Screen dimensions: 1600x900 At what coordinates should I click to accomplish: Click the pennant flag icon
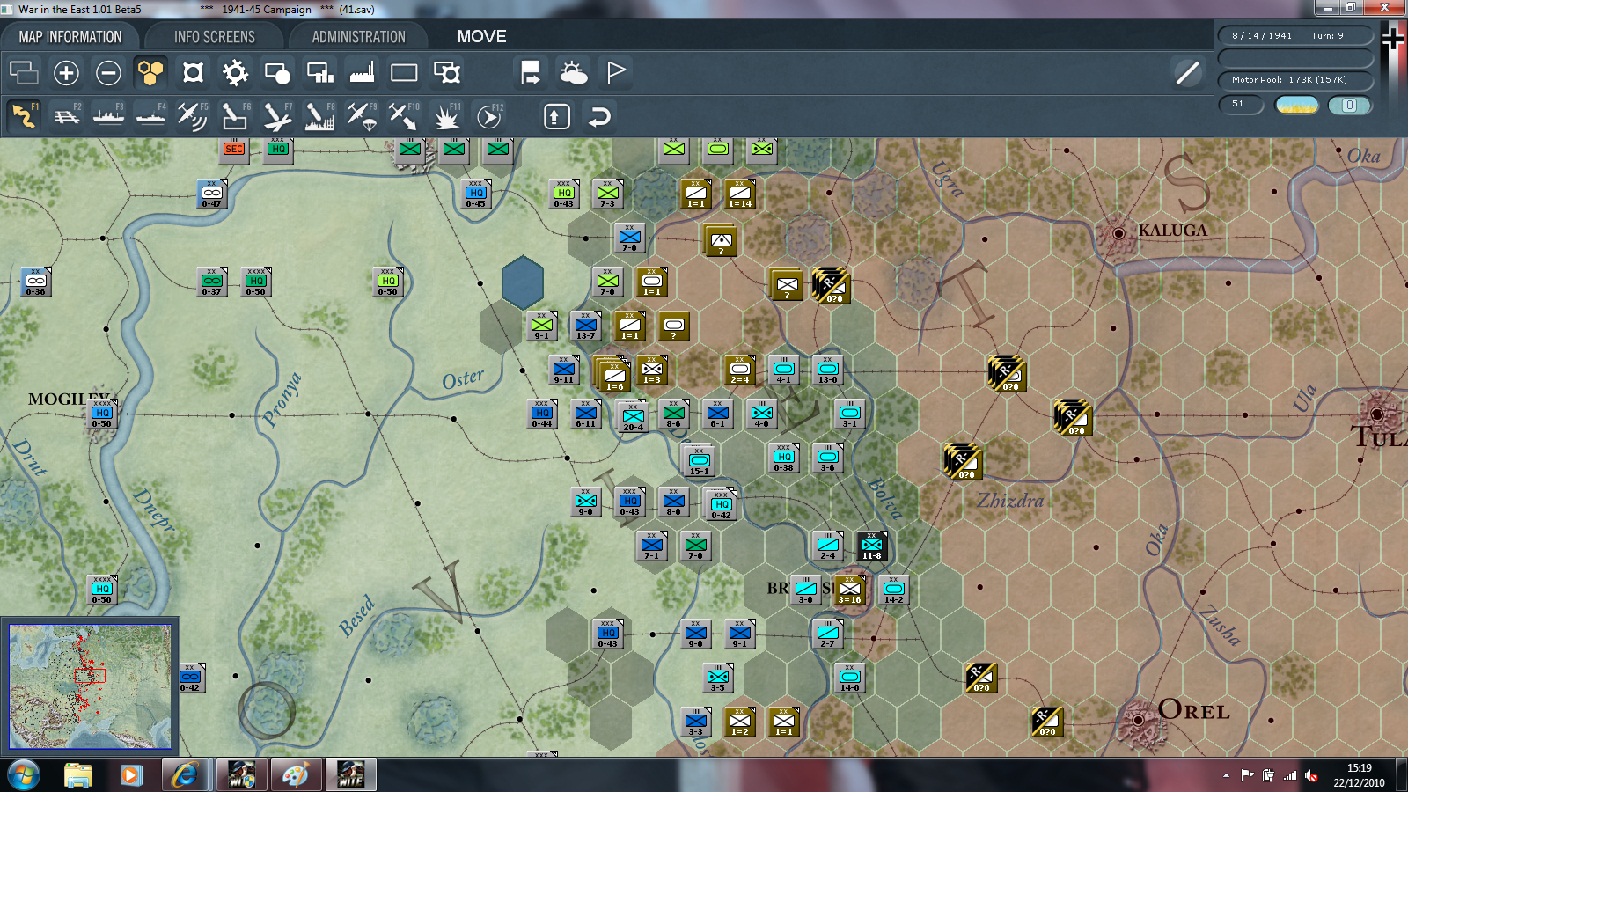(616, 73)
